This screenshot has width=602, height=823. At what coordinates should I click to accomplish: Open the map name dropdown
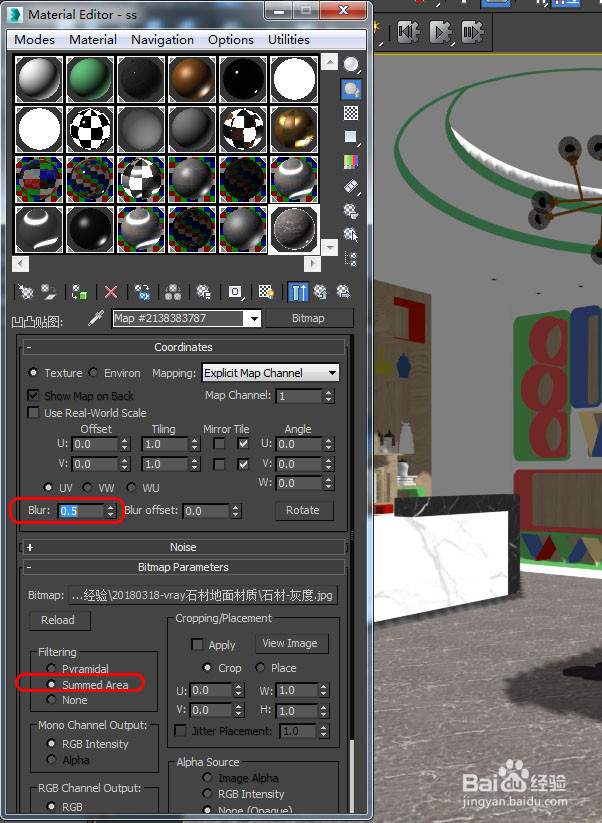tap(254, 318)
